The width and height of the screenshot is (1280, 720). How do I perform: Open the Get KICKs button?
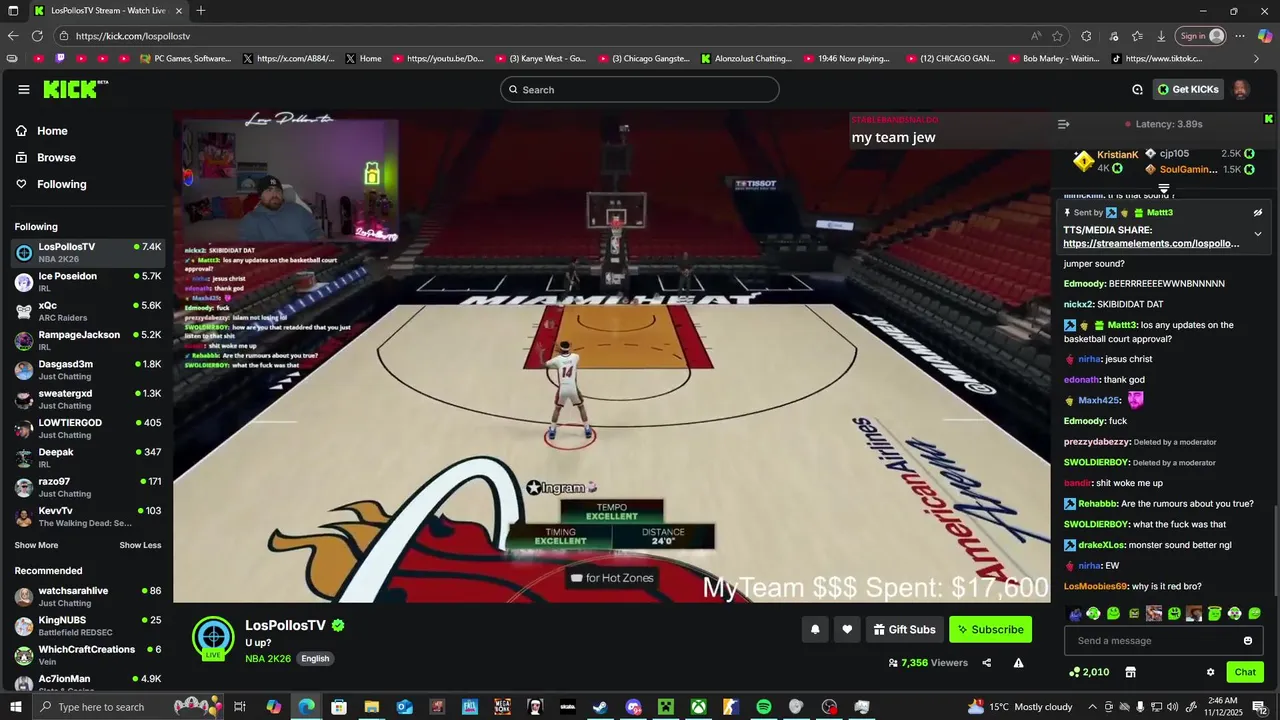coord(1188,90)
